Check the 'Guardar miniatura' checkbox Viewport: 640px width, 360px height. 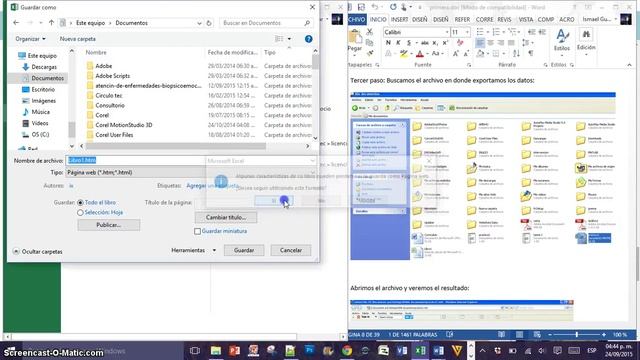(x=198, y=231)
